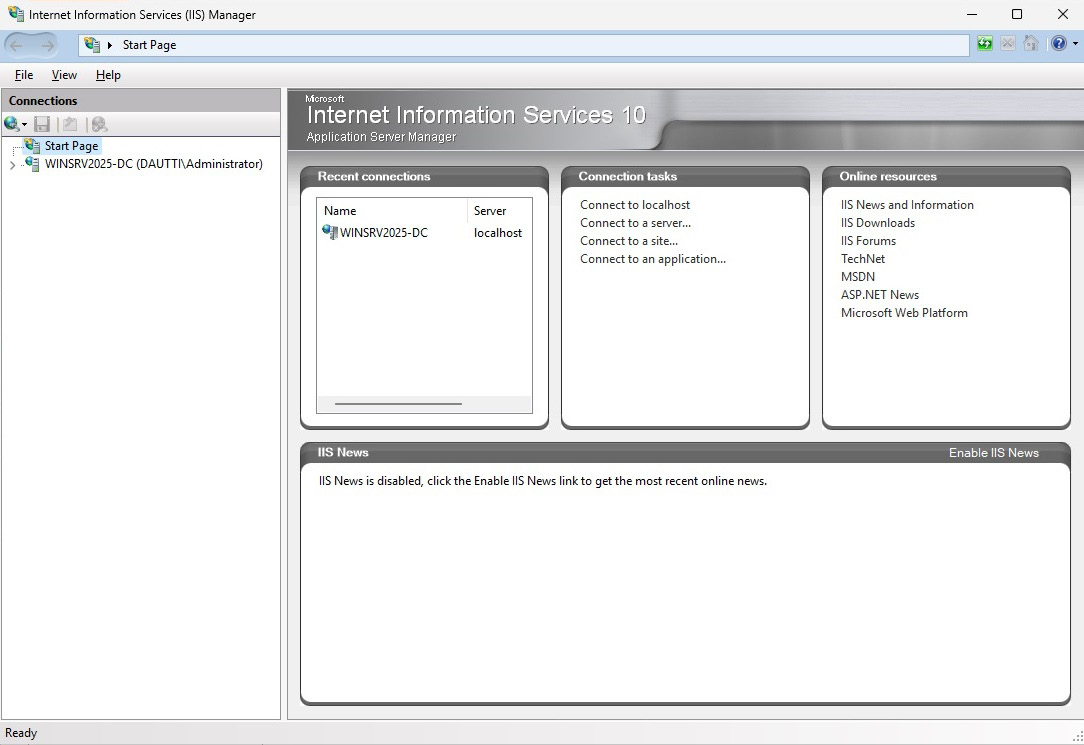Open the MSDN link
Viewport: 1084px width, 745px height.
coord(857,276)
